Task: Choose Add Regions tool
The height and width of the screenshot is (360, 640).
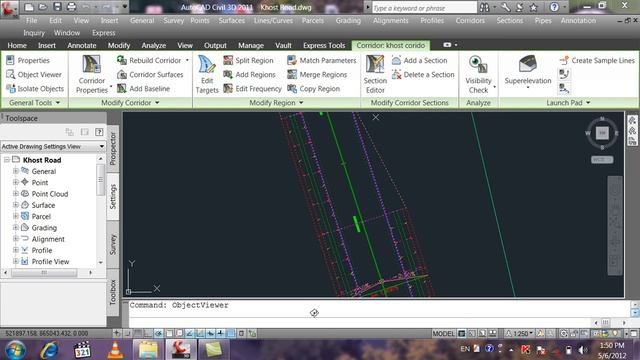Action: click(249, 75)
